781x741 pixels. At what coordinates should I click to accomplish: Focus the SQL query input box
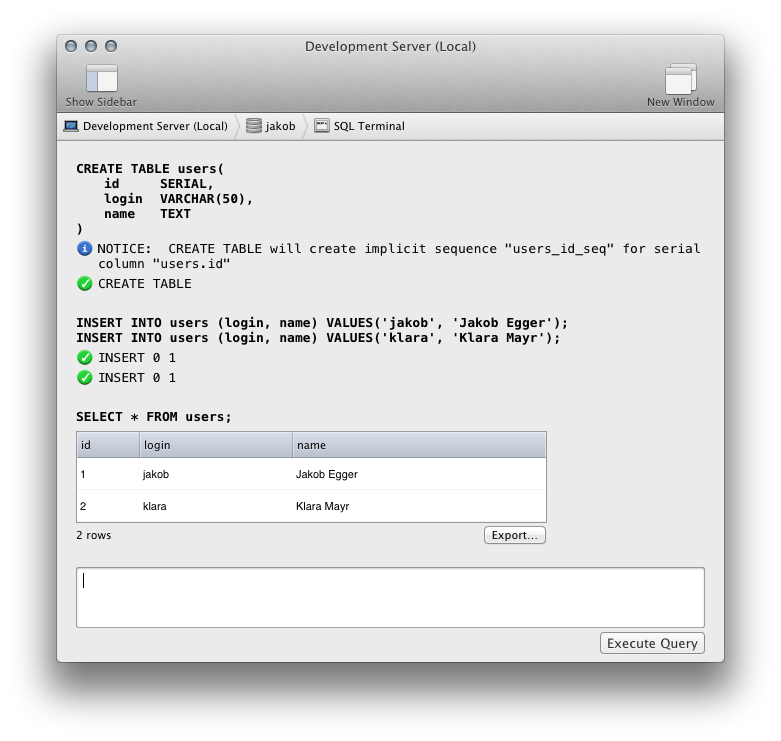pos(390,597)
